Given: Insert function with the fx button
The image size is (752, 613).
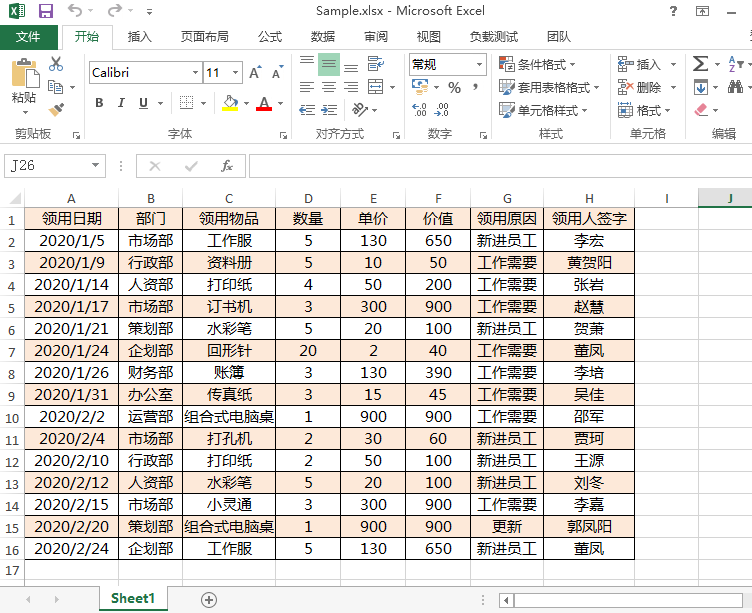Looking at the screenshot, I should pos(226,166).
